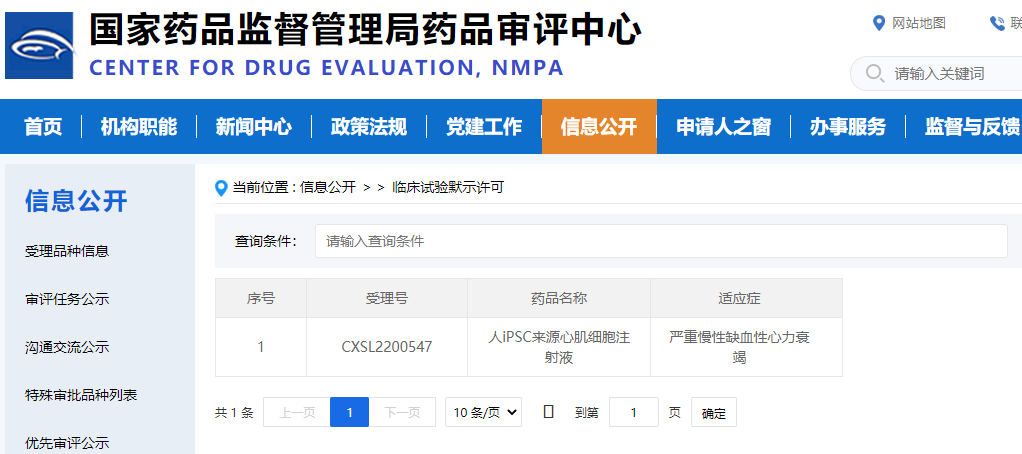Click the 严重慢性缺血性心力衰竭 indication cell
The height and width of the screenshot is (454, 1022).
pyautogui.click(x=746, y=347)
